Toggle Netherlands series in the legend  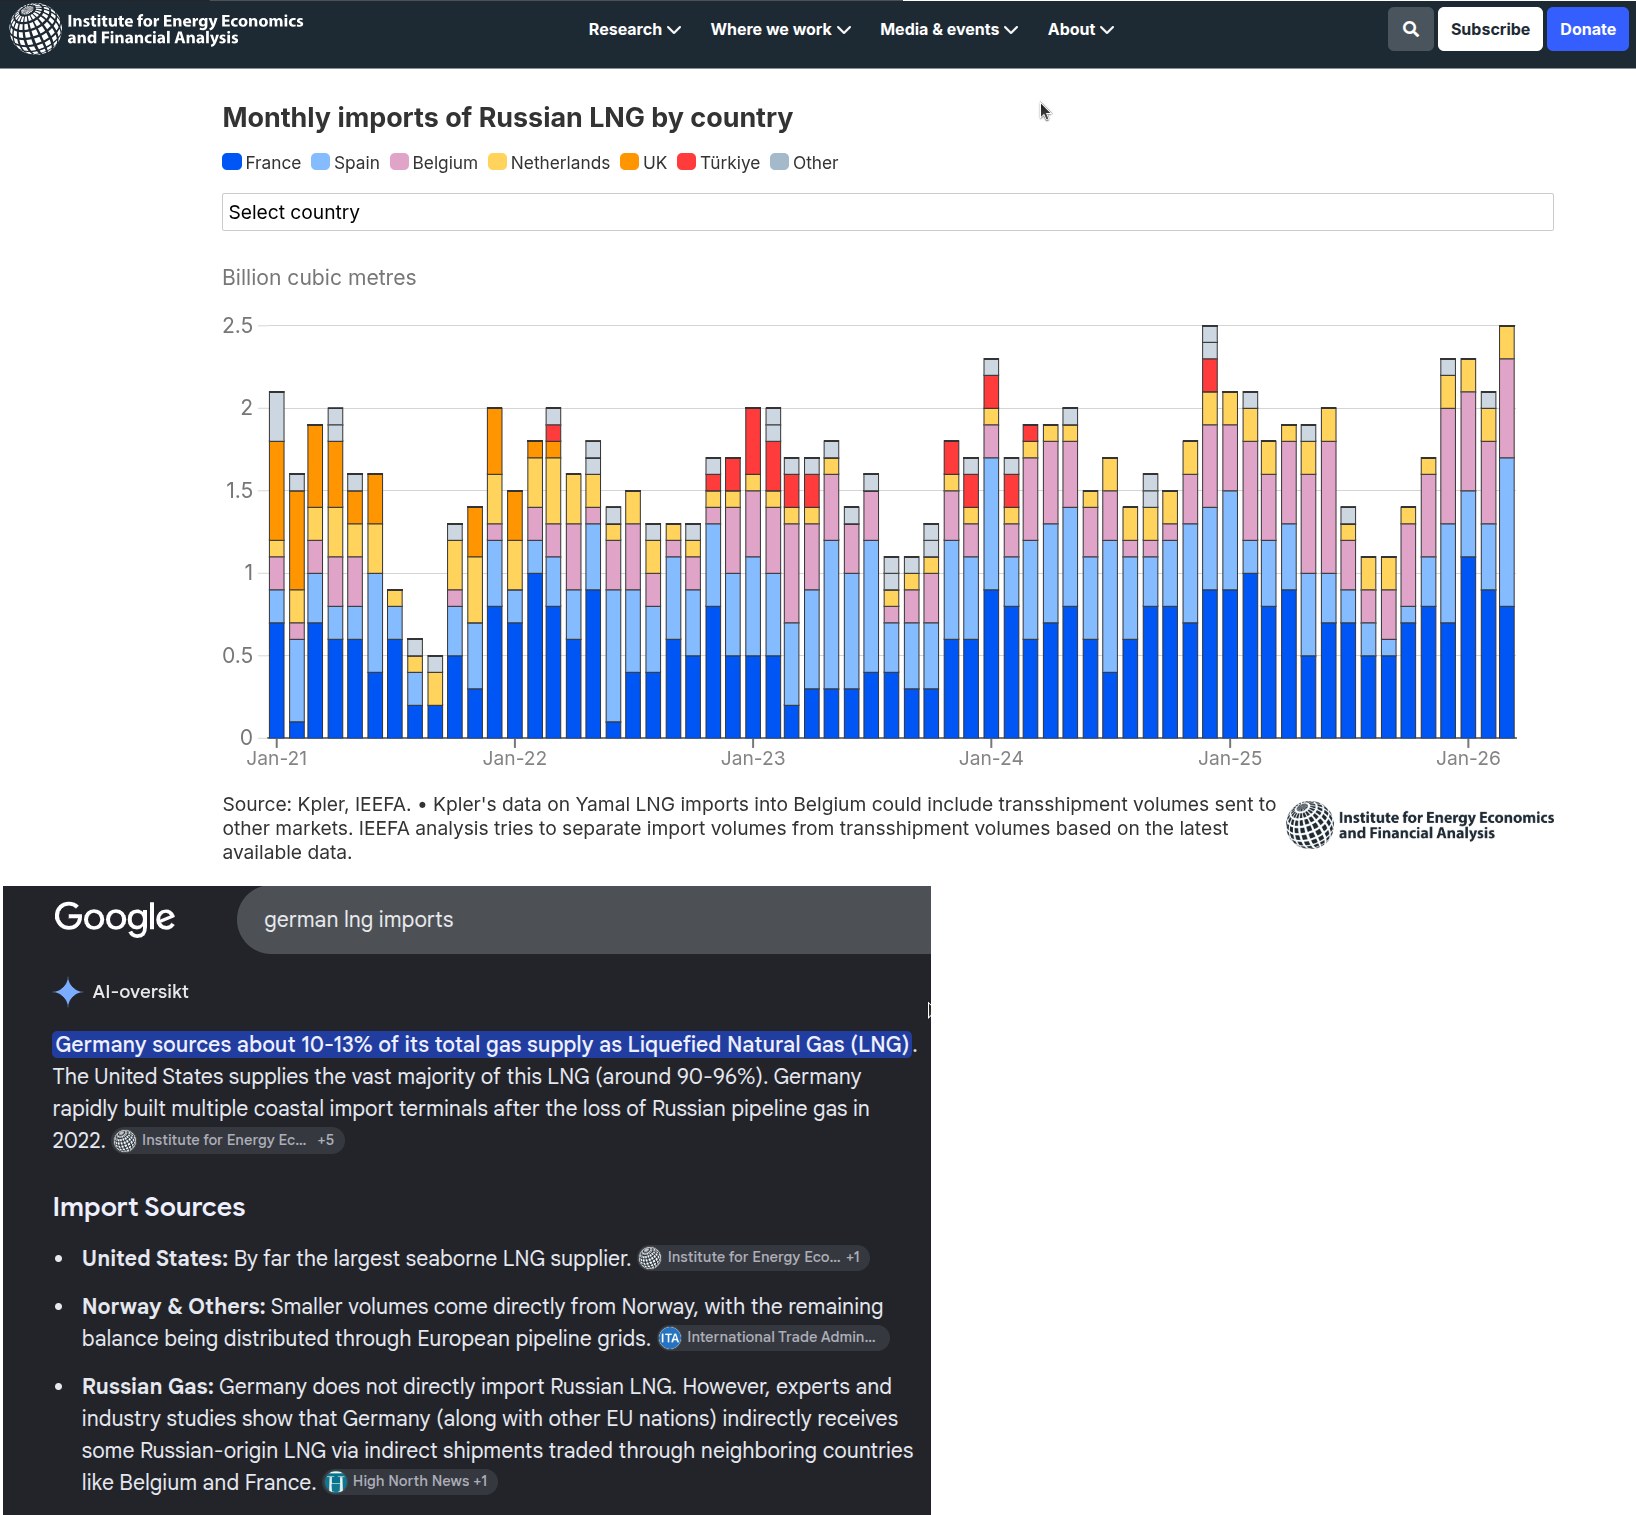pos(549,163)
